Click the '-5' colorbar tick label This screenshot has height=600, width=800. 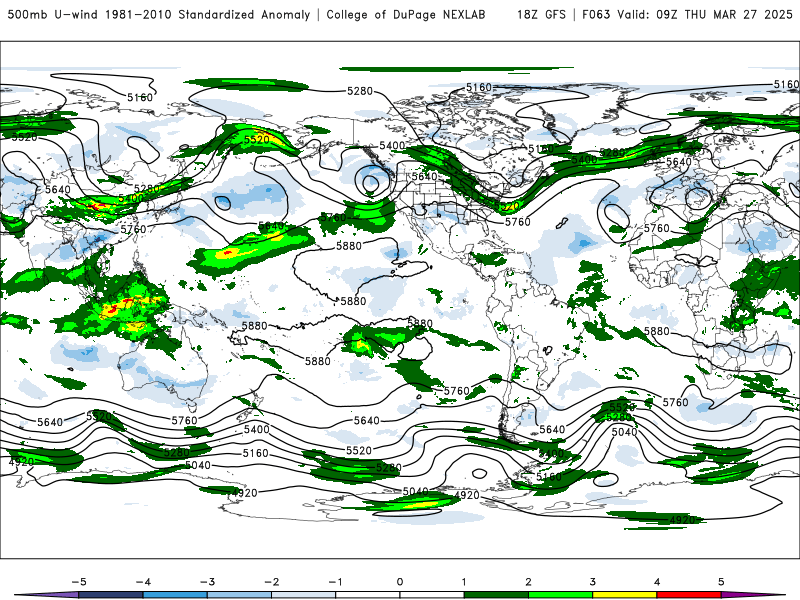click(79, 582)
